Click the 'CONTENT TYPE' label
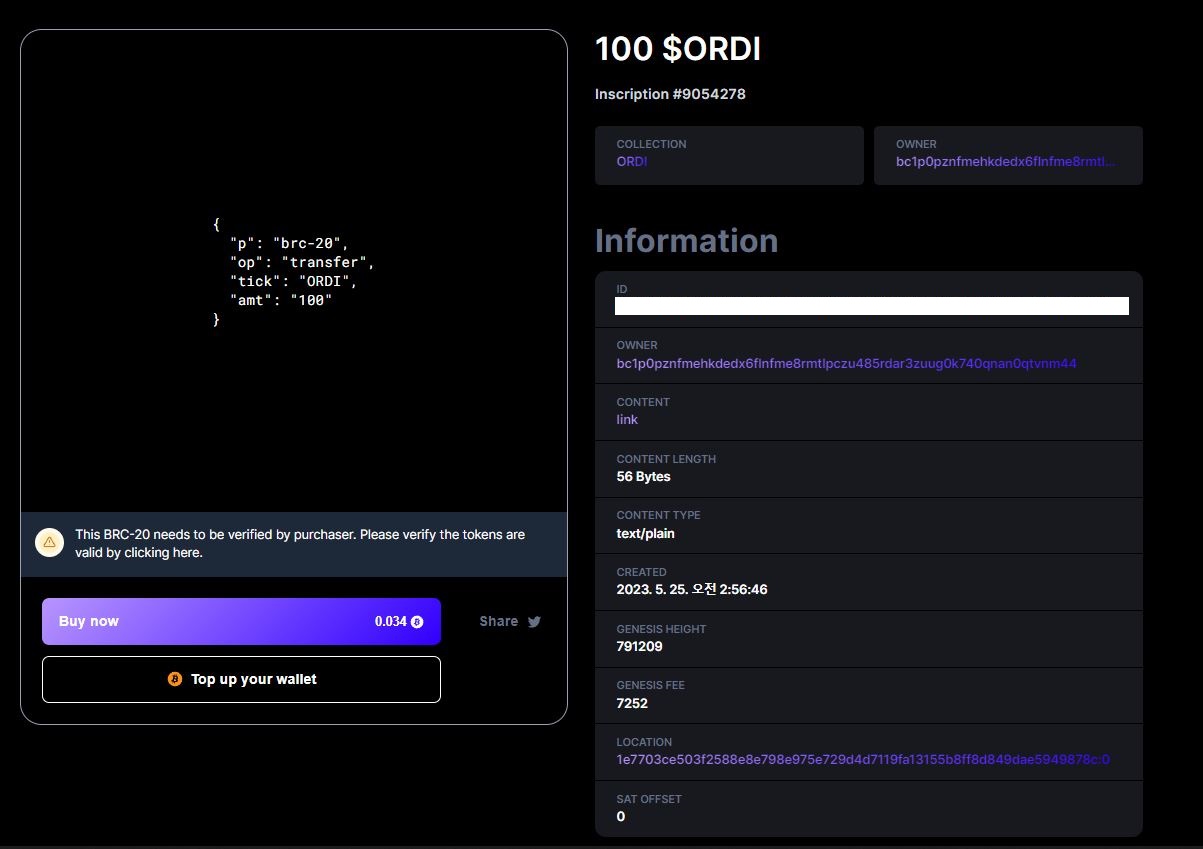 [x=658, y=515]
